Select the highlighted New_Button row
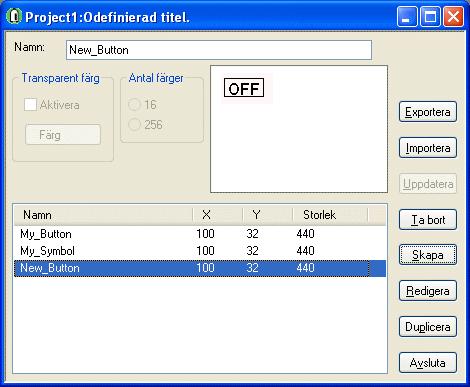470x387 pixels. 200,268
